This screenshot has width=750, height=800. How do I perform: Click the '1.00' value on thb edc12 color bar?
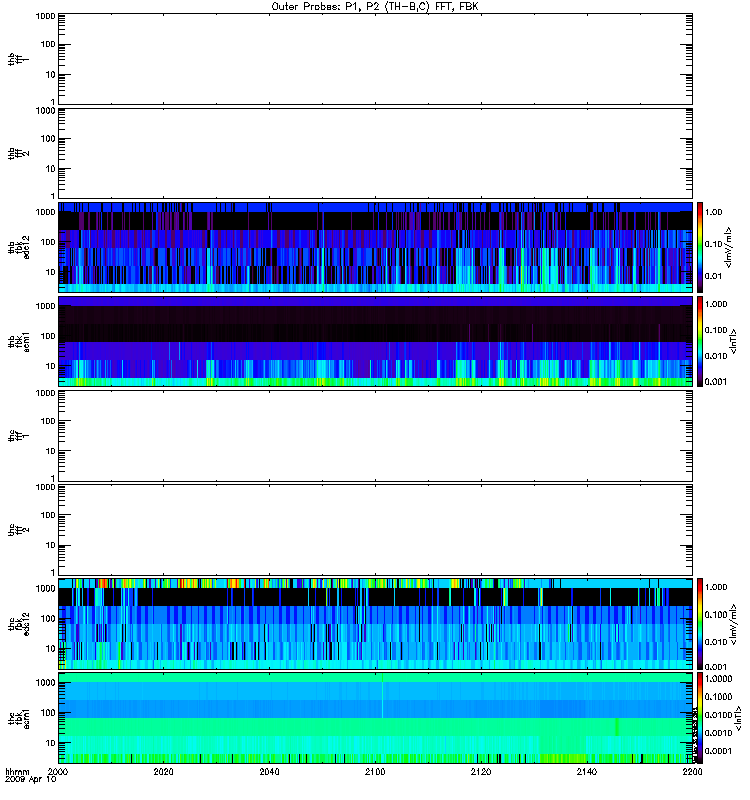714,212
